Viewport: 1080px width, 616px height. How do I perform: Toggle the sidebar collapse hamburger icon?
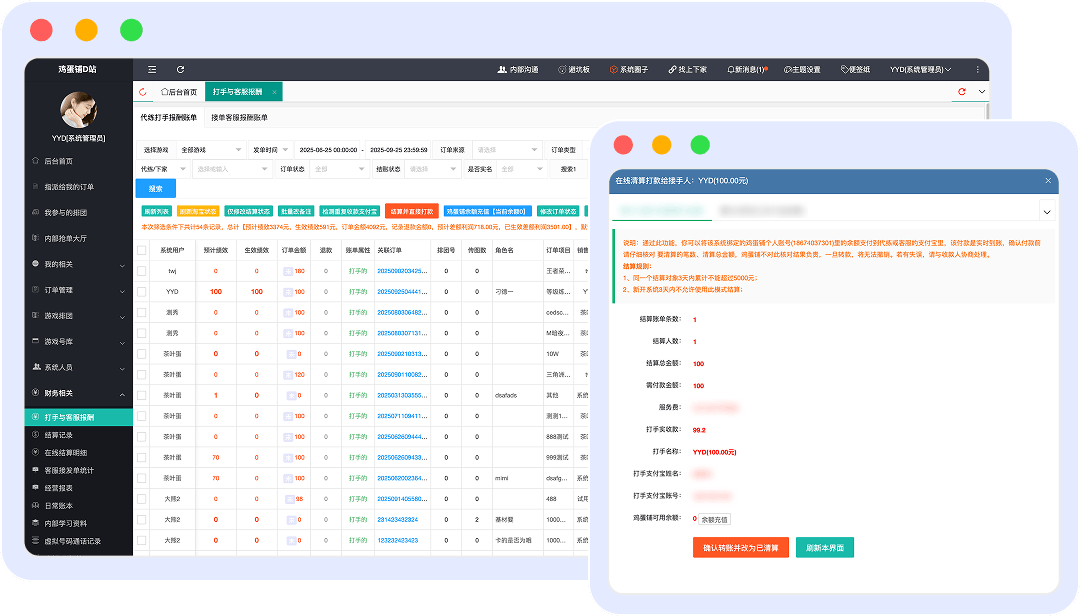click(152, 70)
